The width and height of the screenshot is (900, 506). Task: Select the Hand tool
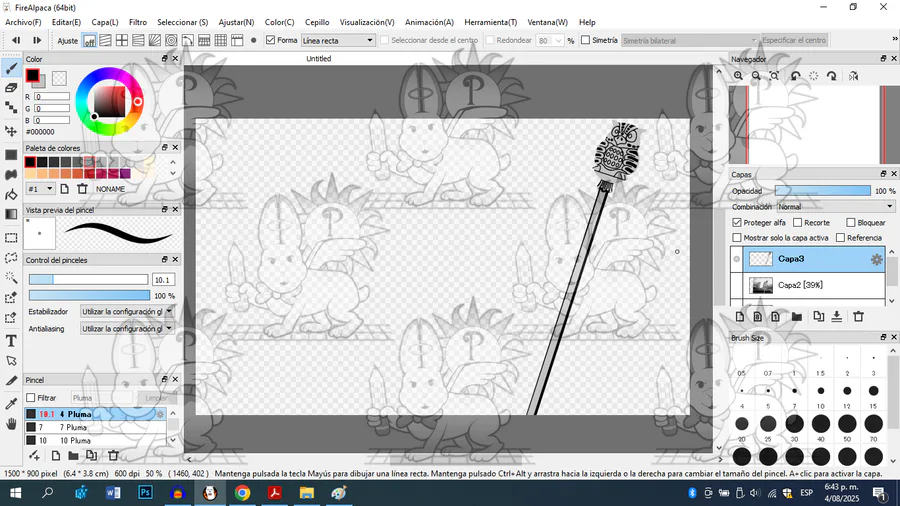[11, 424]
